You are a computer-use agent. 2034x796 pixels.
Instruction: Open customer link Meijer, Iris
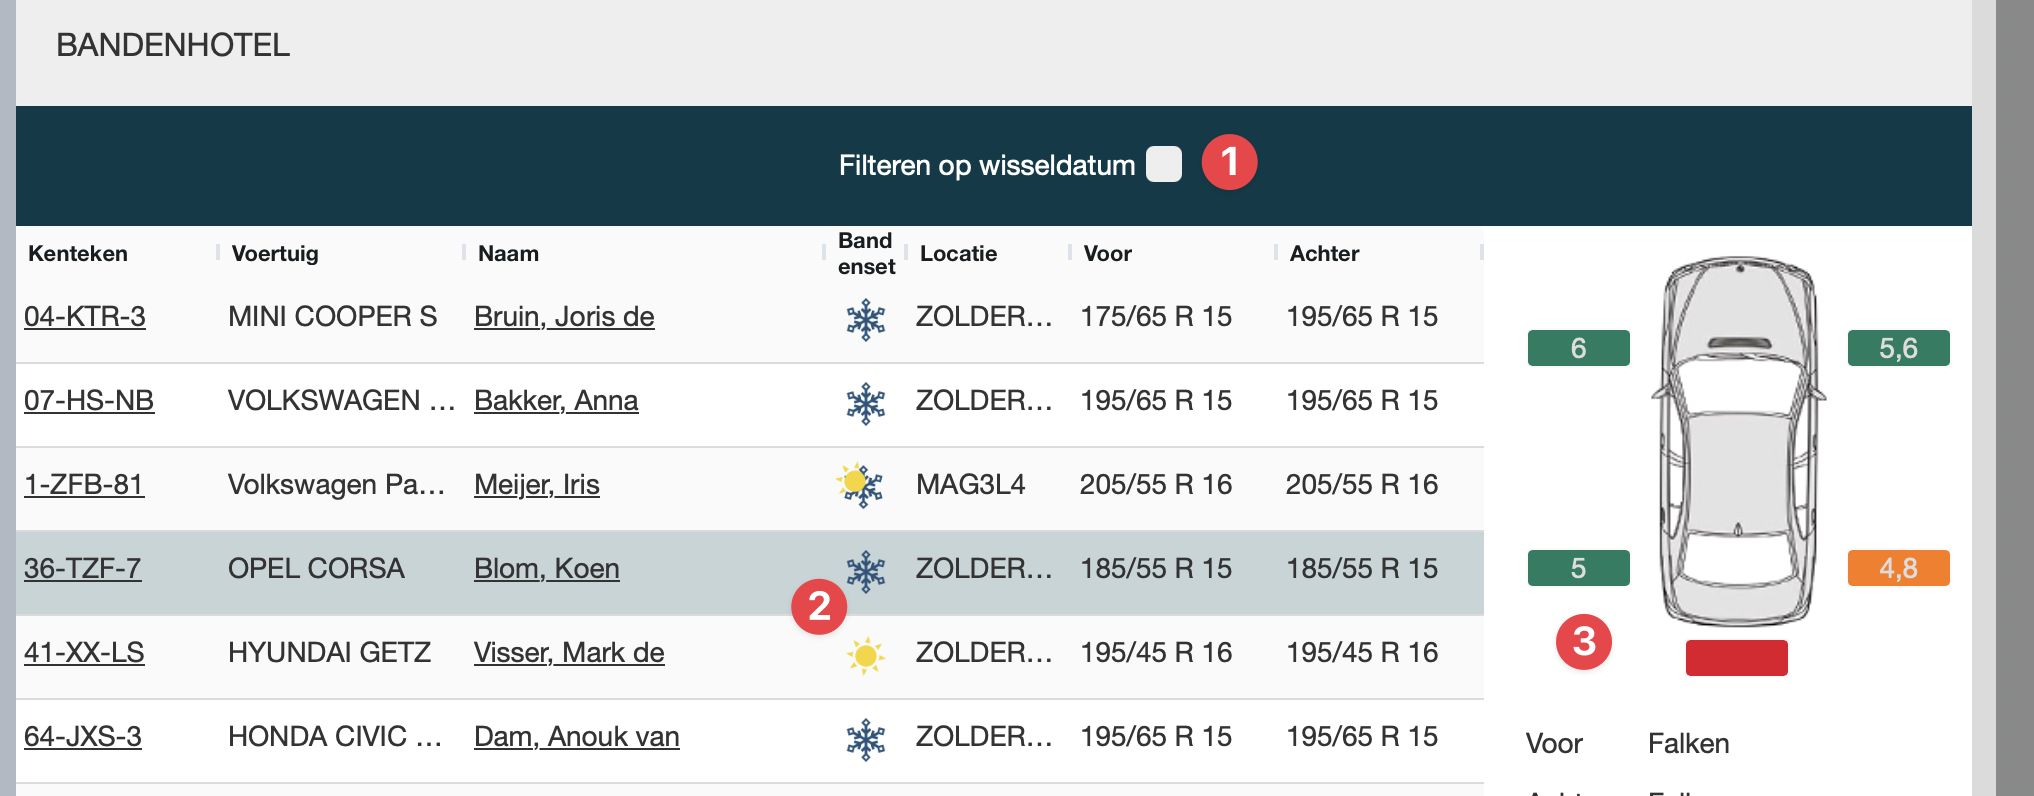coord(537,485)
